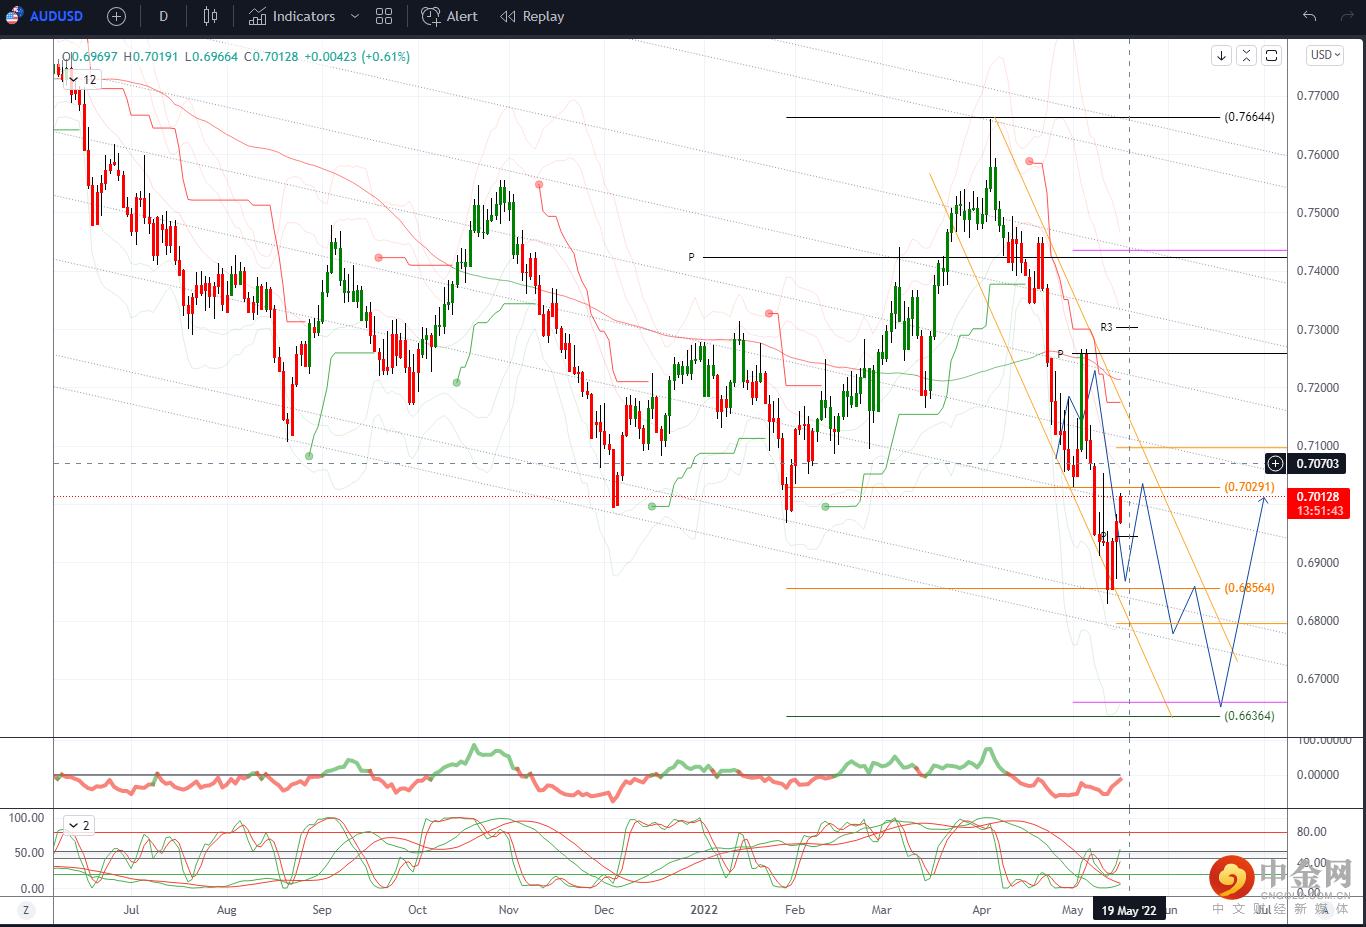Viewport: 1366px width, 927px height.
Task: Click the timezone Z button
Action: [26, 910]
